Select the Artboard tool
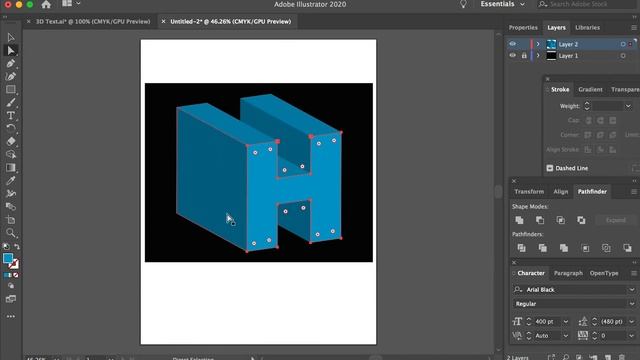This screenshot has height=360, width=640. pos(11,220)
